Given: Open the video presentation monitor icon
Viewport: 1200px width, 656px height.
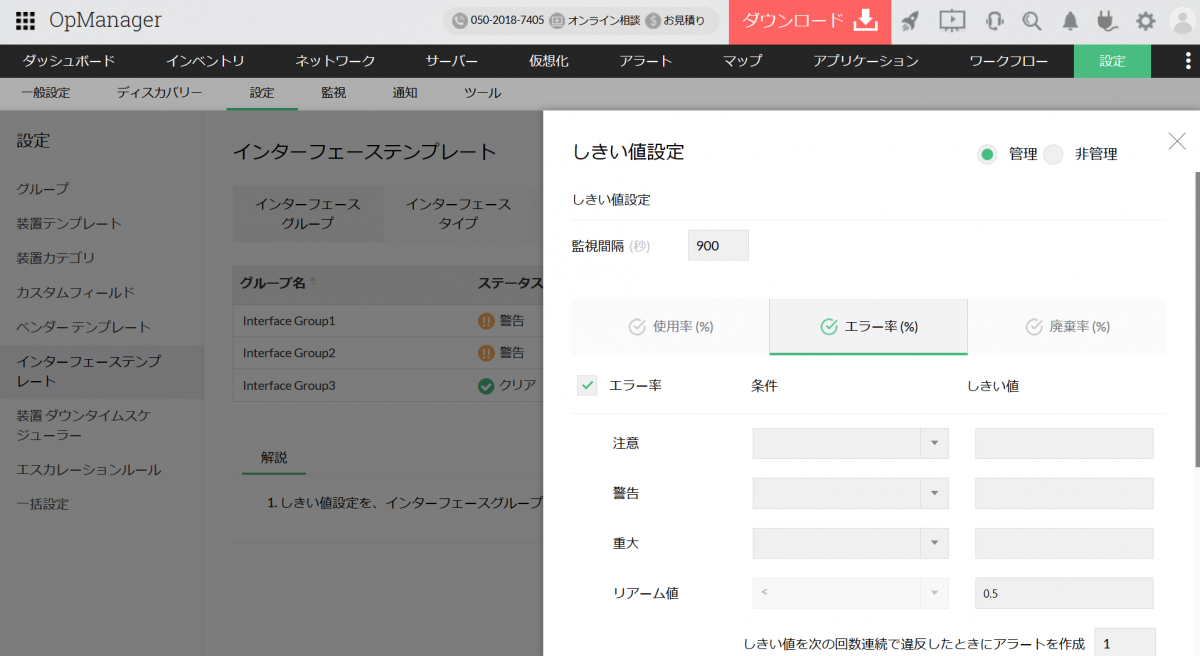Looking at the screenshot, I should 953,21.
